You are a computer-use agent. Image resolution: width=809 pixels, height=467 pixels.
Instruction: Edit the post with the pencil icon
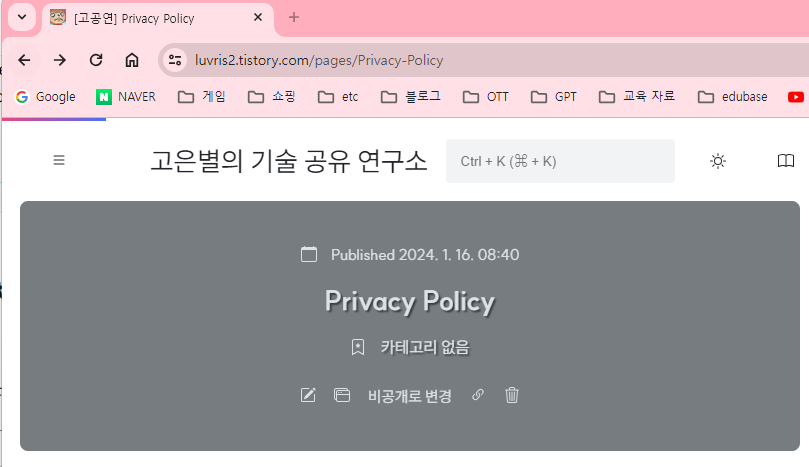308,395
